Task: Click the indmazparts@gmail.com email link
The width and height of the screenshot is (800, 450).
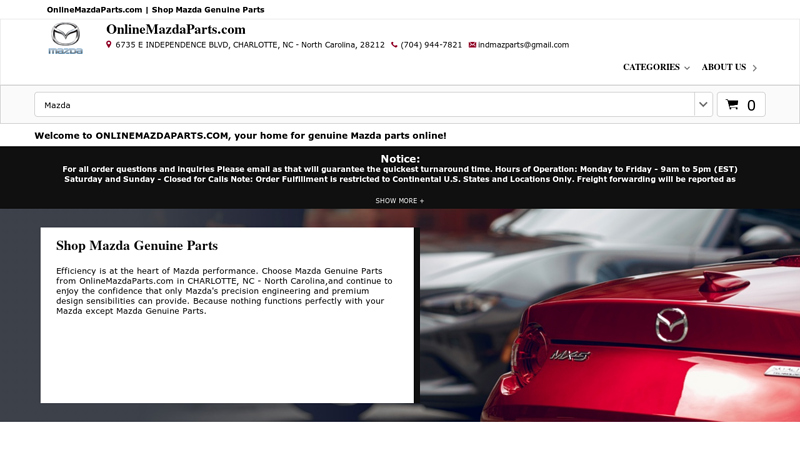Action: click(523, 45)
